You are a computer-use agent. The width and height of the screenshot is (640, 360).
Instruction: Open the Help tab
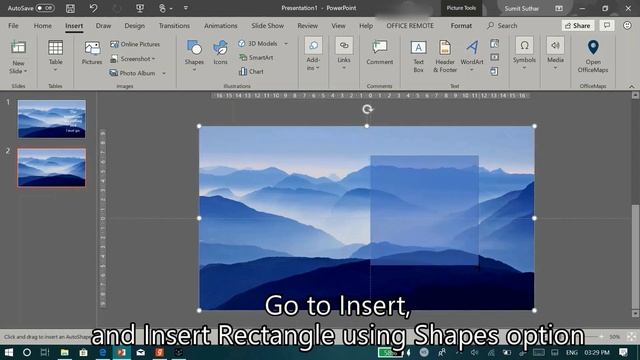(366, 25)
